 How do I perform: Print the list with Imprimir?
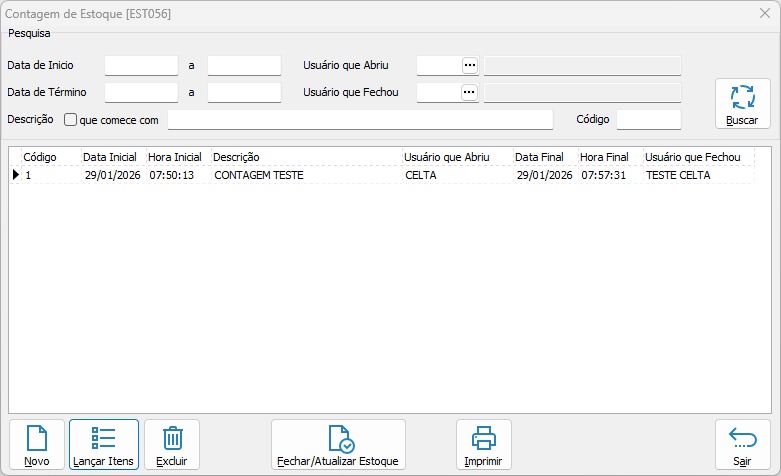pyautogui.click(x=484, y=446)
